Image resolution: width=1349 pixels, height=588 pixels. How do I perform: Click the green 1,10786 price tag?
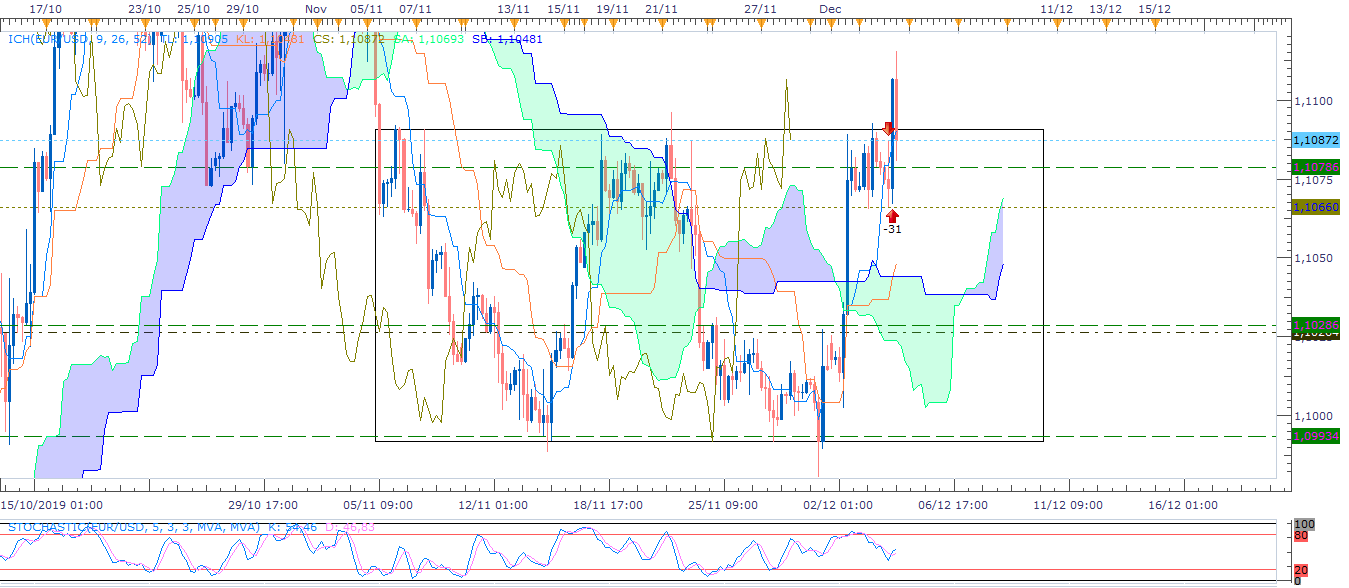coord(1316,167)
